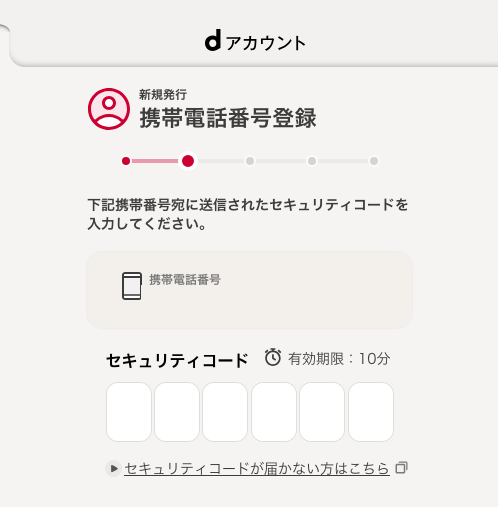The height and width of the screenshot is (507, 498).
Task: Select the sixth security code digit box
Action: tap(371, 412)
